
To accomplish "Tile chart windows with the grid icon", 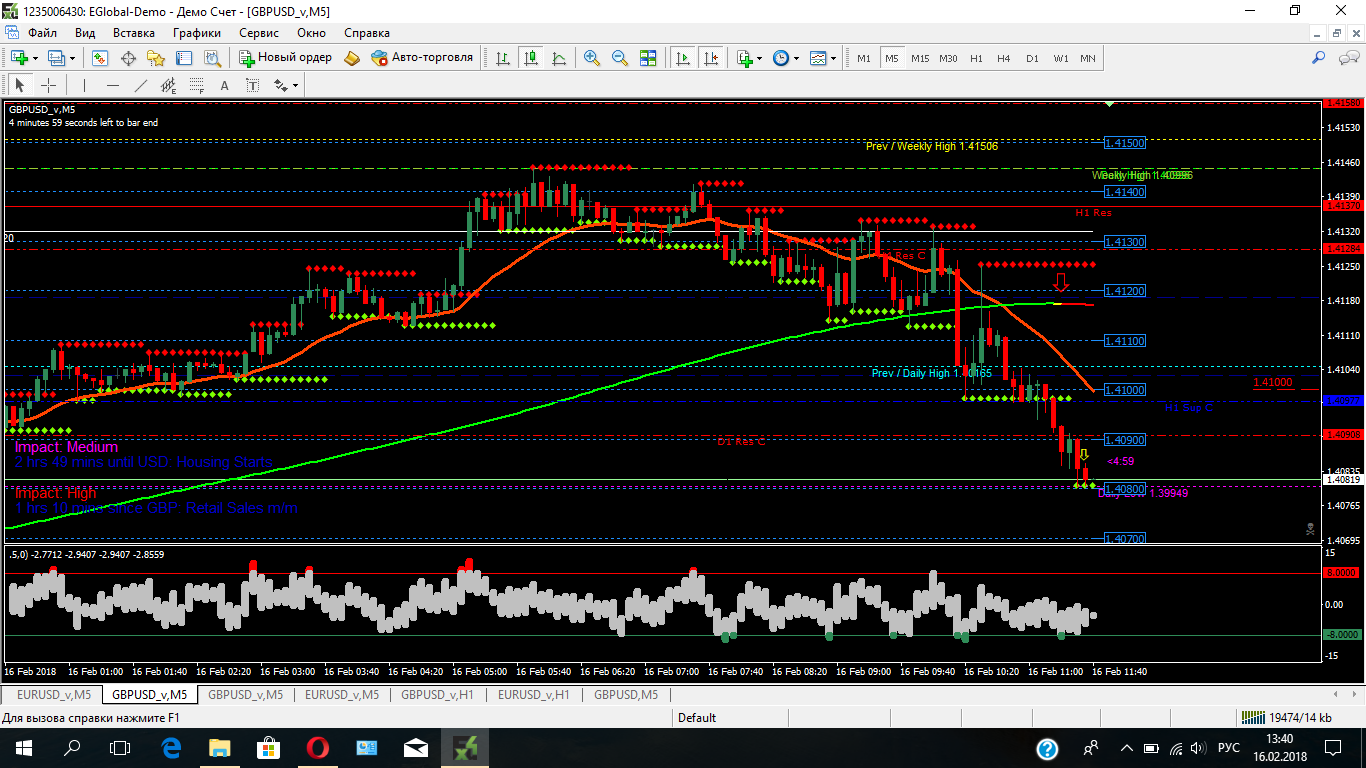I will pos(648,58).
